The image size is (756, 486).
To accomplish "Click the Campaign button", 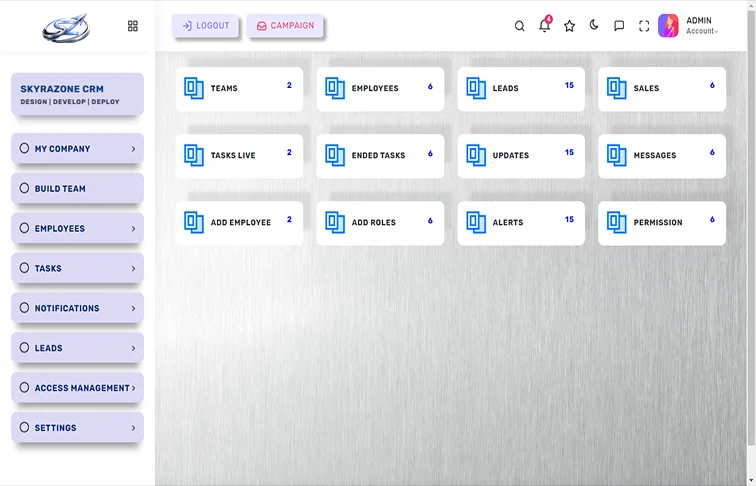I will 285,26.
